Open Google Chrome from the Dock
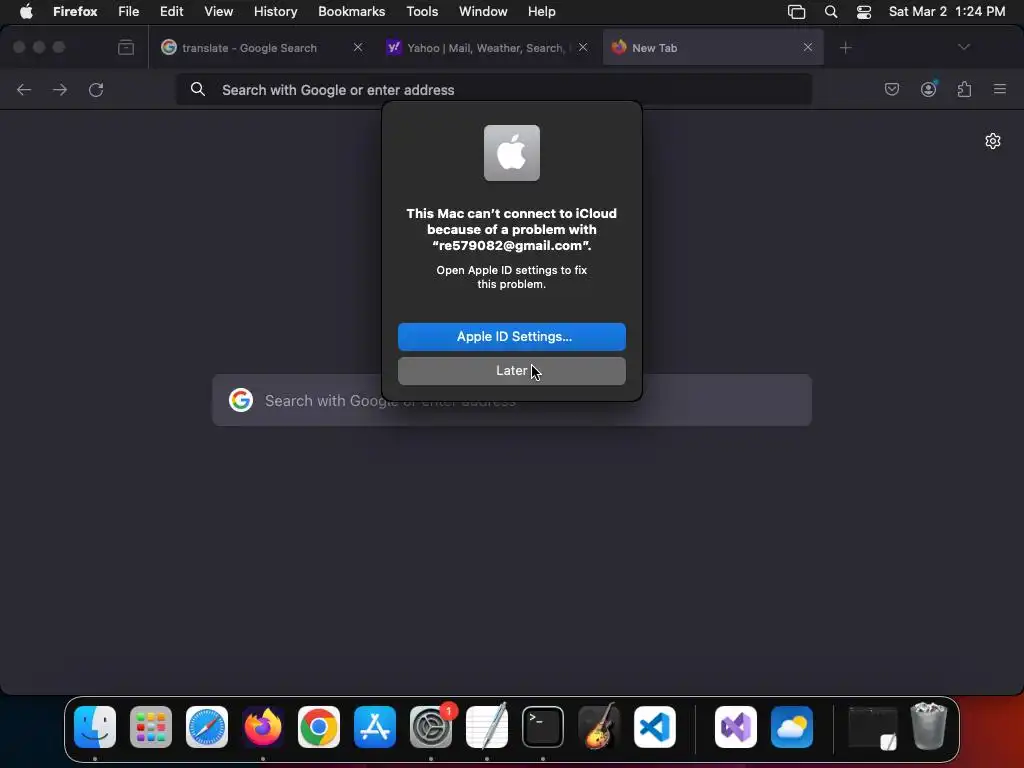 (x=319, y=727)
